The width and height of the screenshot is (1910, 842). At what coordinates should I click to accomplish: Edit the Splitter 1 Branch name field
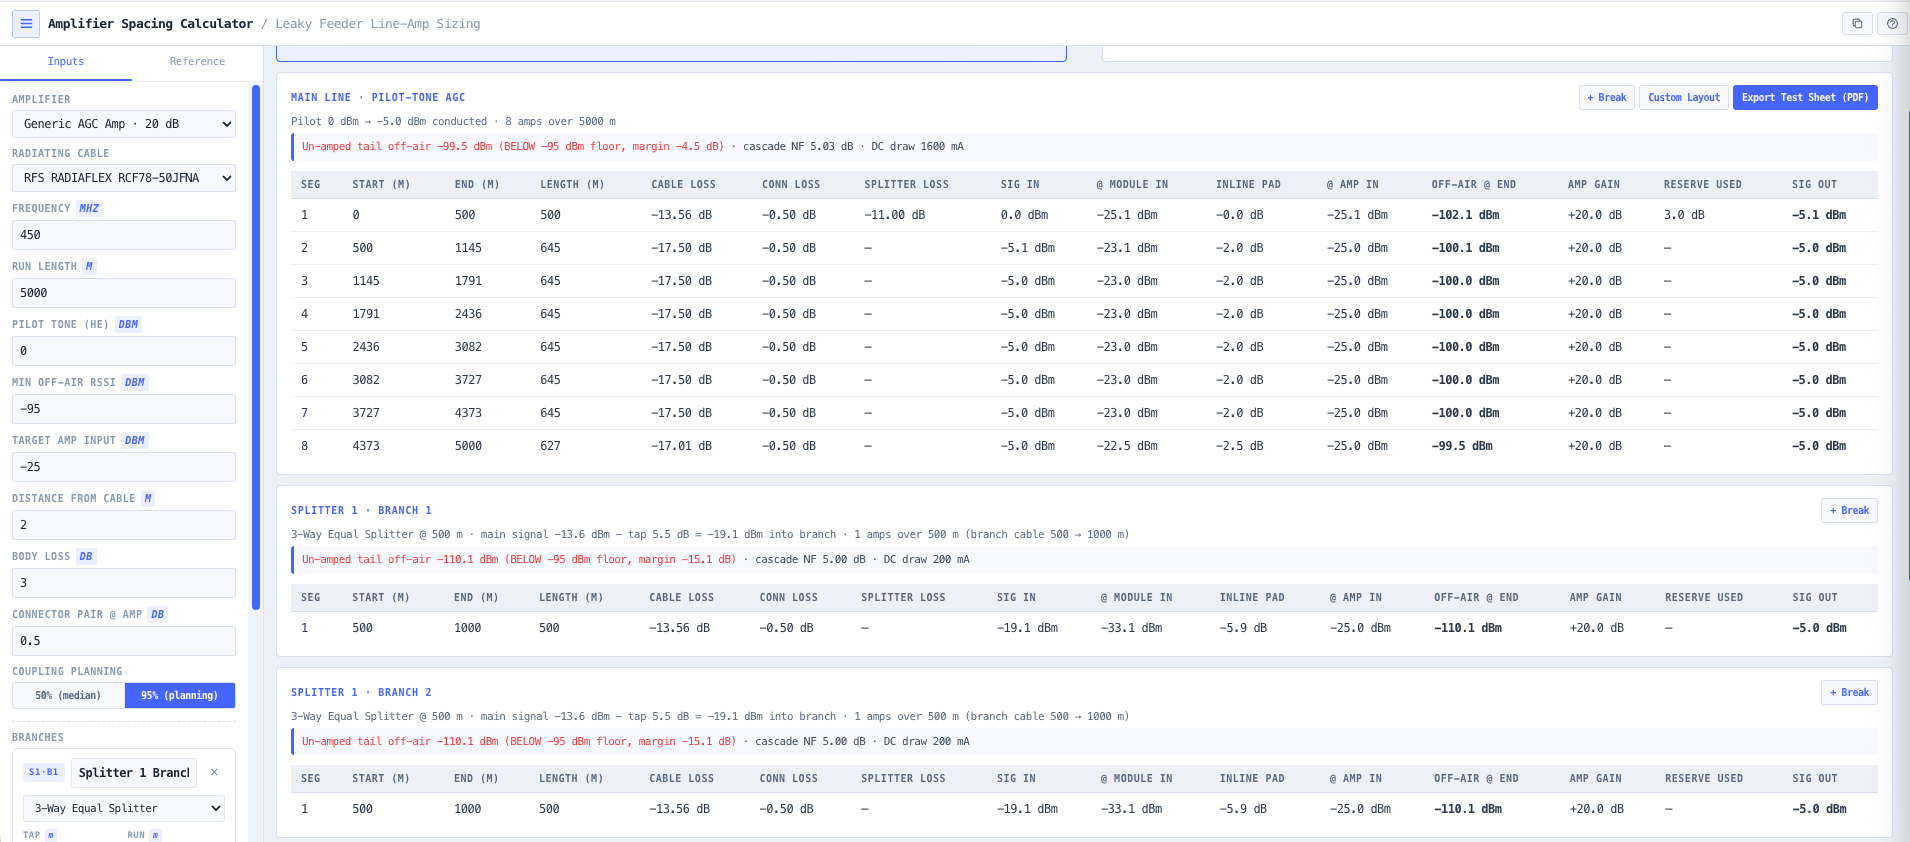click(x=134, y=773)
